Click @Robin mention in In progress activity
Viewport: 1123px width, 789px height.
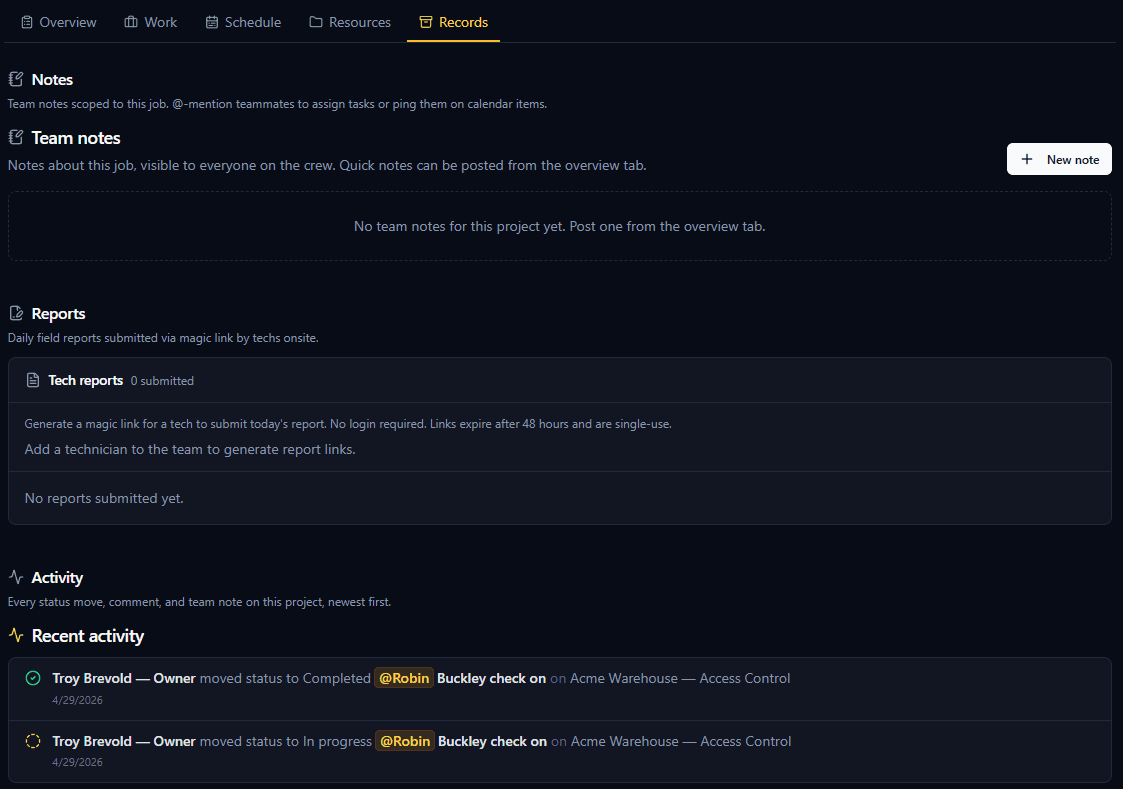(x=405, y=741)
